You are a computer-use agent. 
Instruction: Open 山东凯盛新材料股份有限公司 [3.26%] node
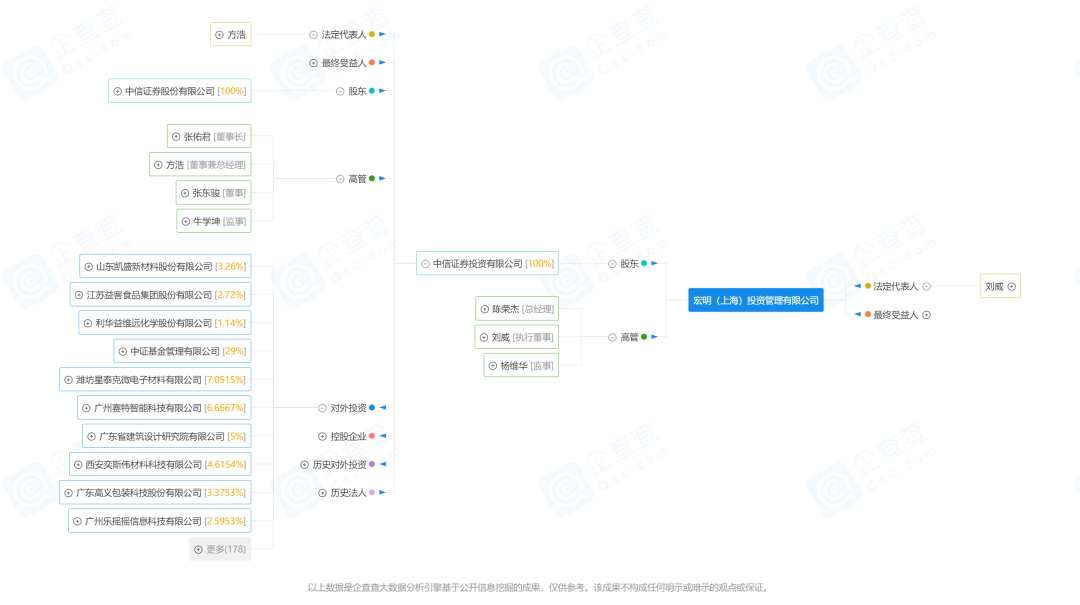point(165,266)
